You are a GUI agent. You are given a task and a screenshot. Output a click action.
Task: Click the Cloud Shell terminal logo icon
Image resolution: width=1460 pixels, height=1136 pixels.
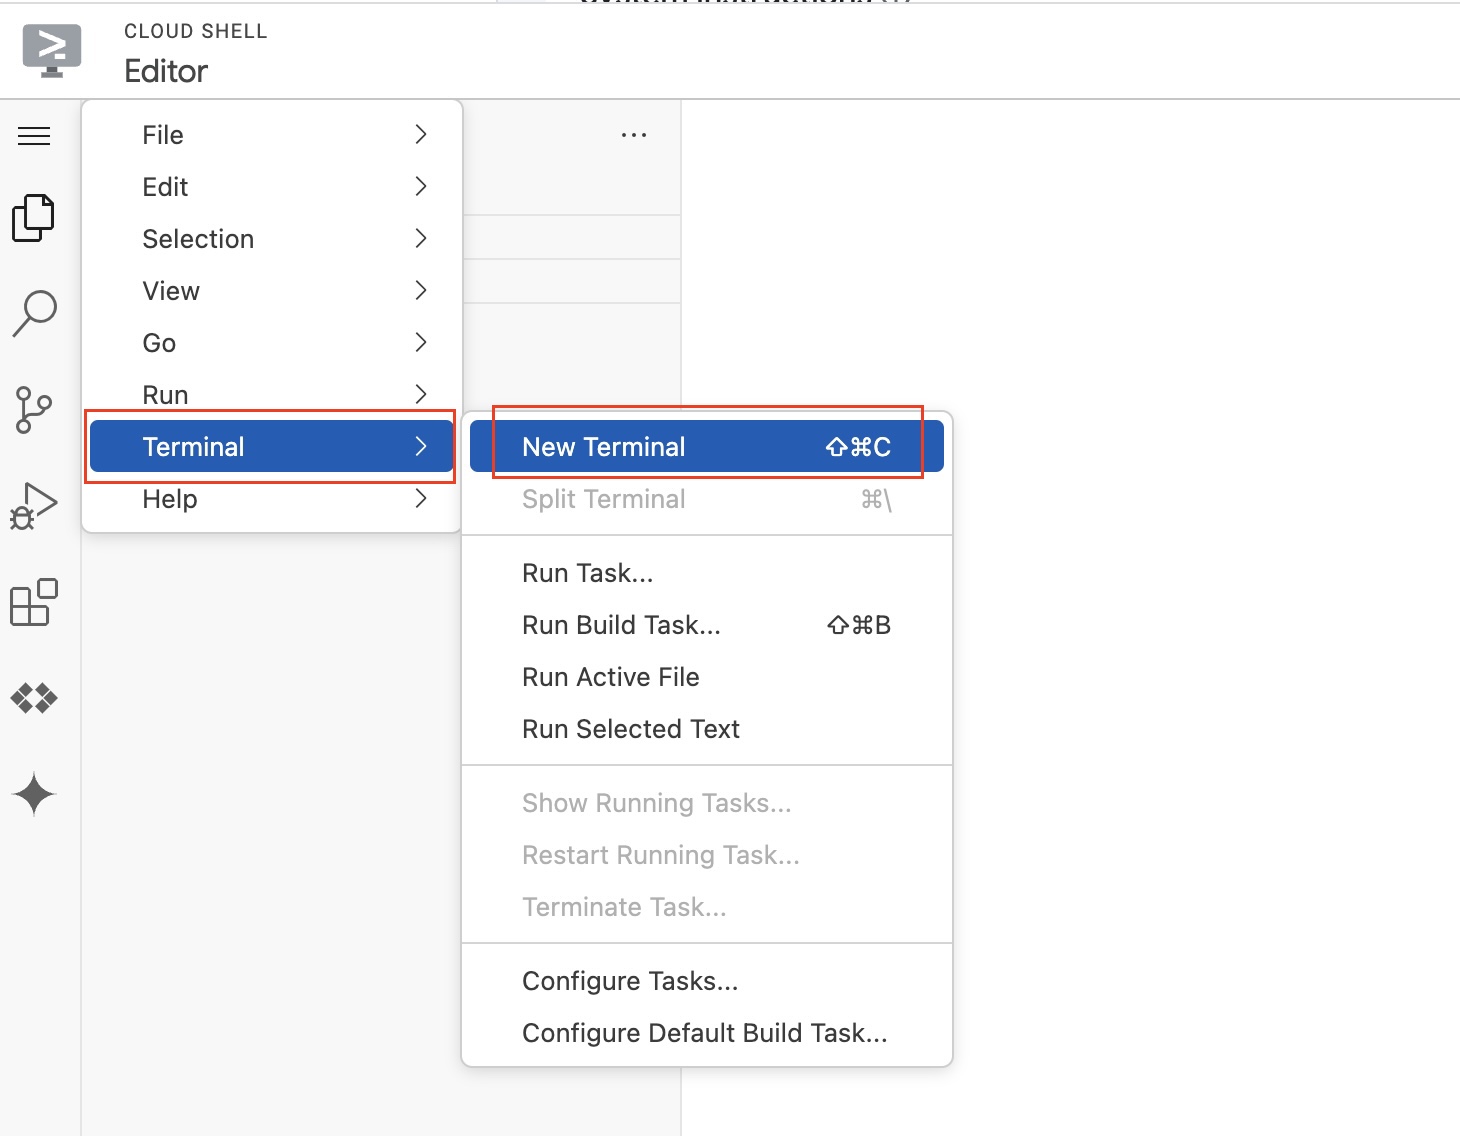(x=52, y=51)
